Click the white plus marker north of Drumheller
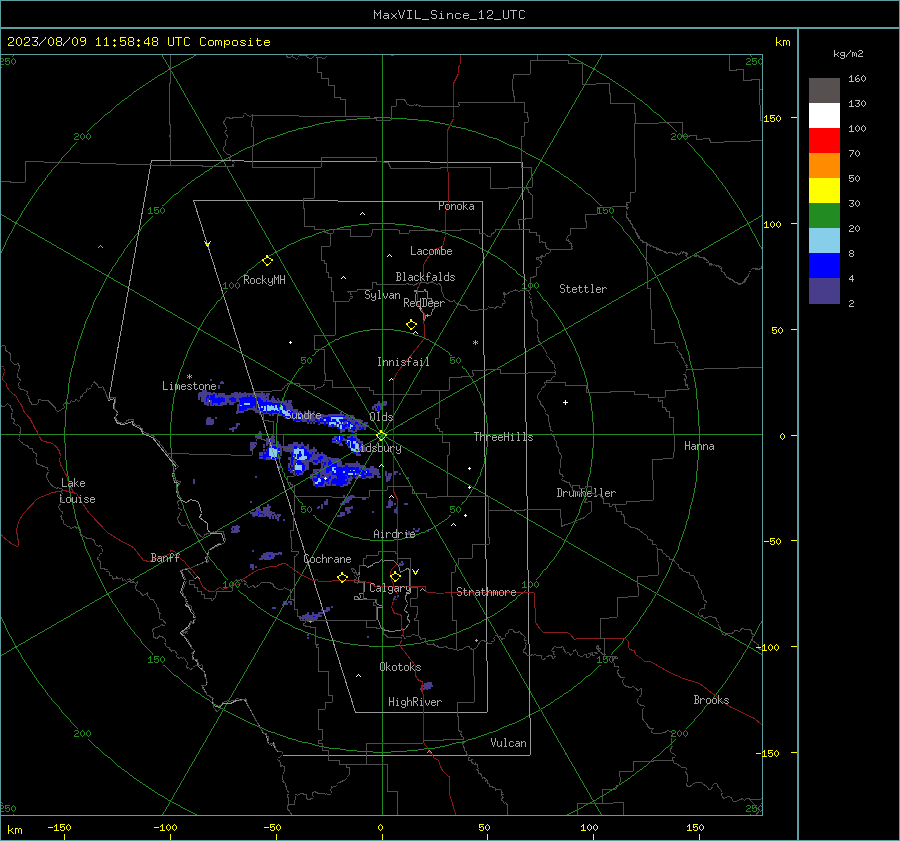Image resolution: width=900 pixels, height=841 pixels. [x=565, y=402]
